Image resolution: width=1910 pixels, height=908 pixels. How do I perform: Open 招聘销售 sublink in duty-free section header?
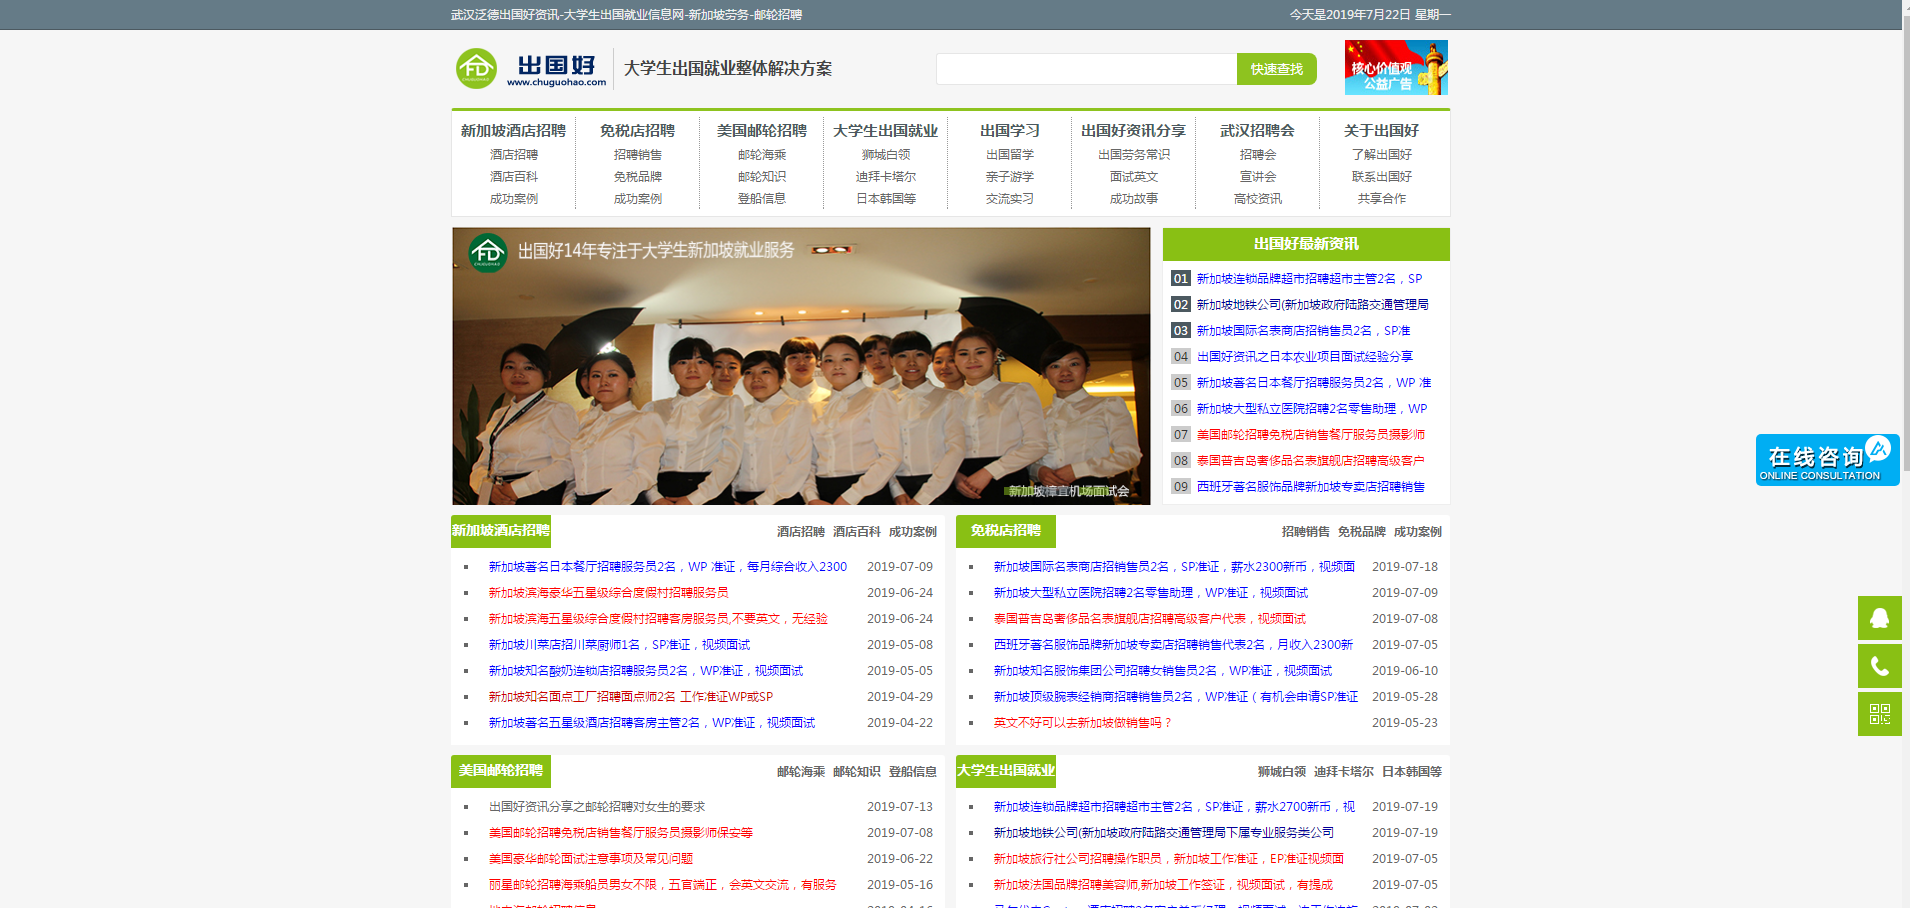pos(1306,532)
